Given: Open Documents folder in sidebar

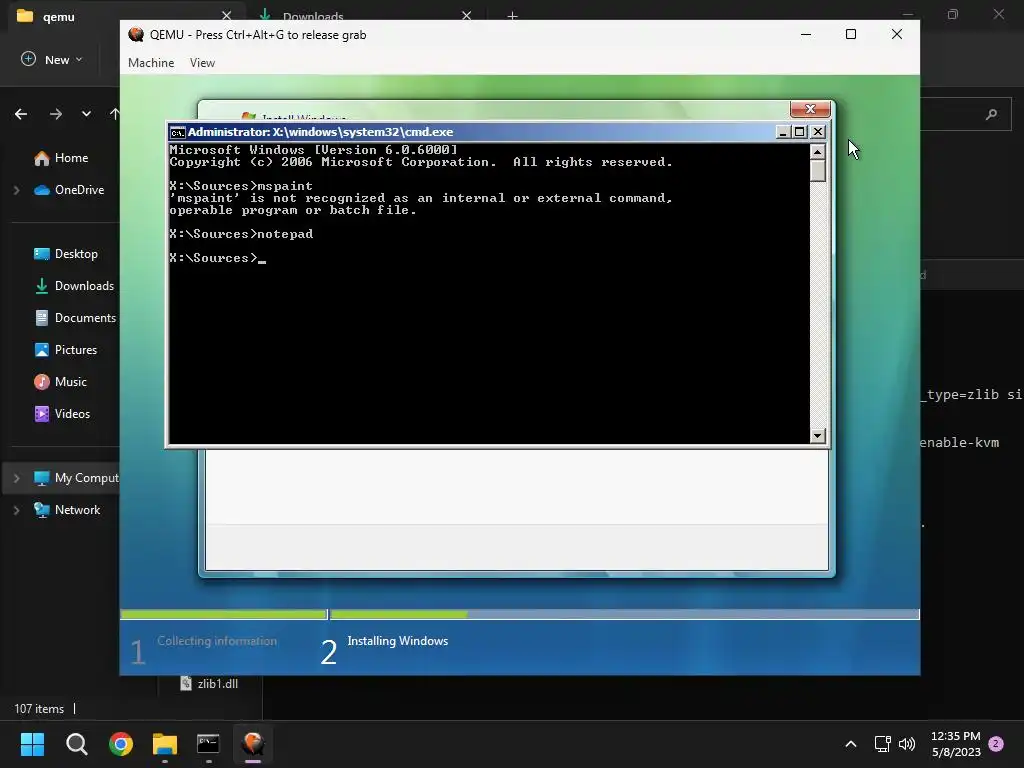Looking at the screenshot, I should pos(85,318).
